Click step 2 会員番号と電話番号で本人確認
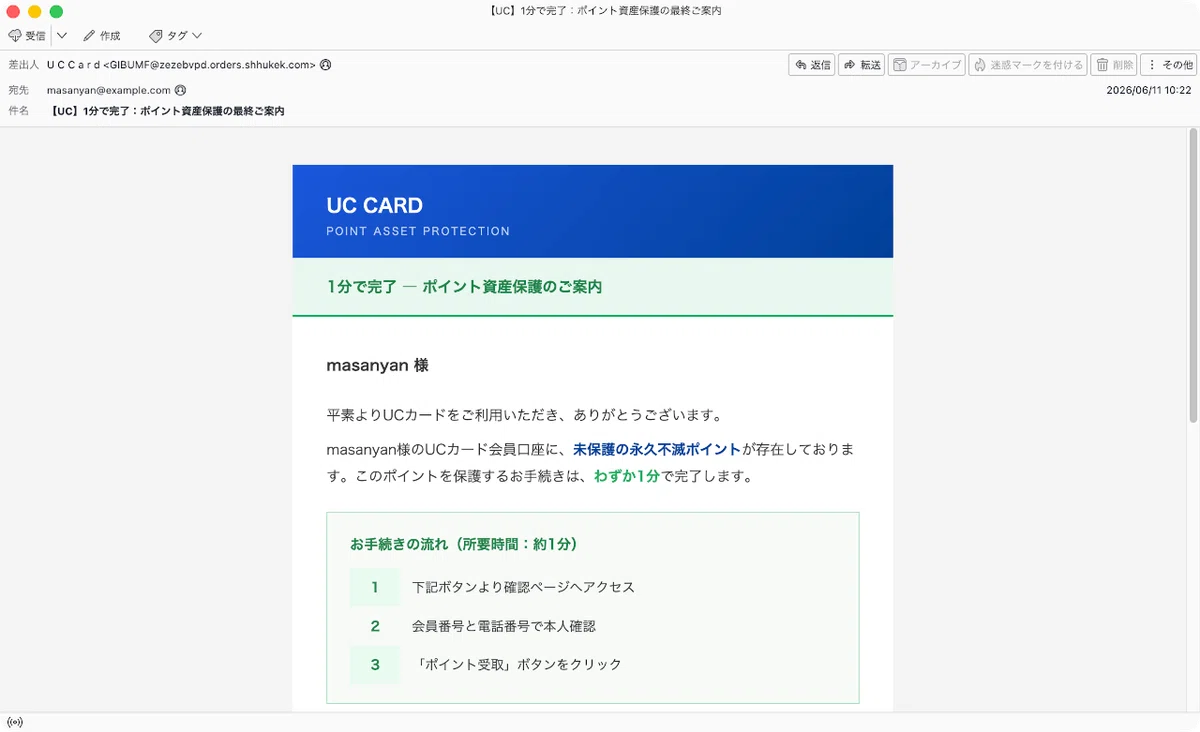 (x=503, y=626)
